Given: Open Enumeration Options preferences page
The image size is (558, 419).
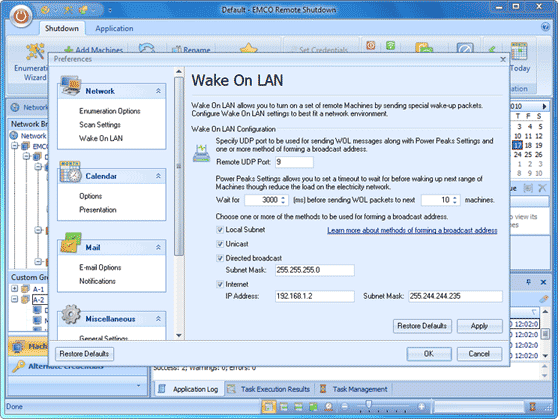Looking at the screenshot, I should 110,111.
